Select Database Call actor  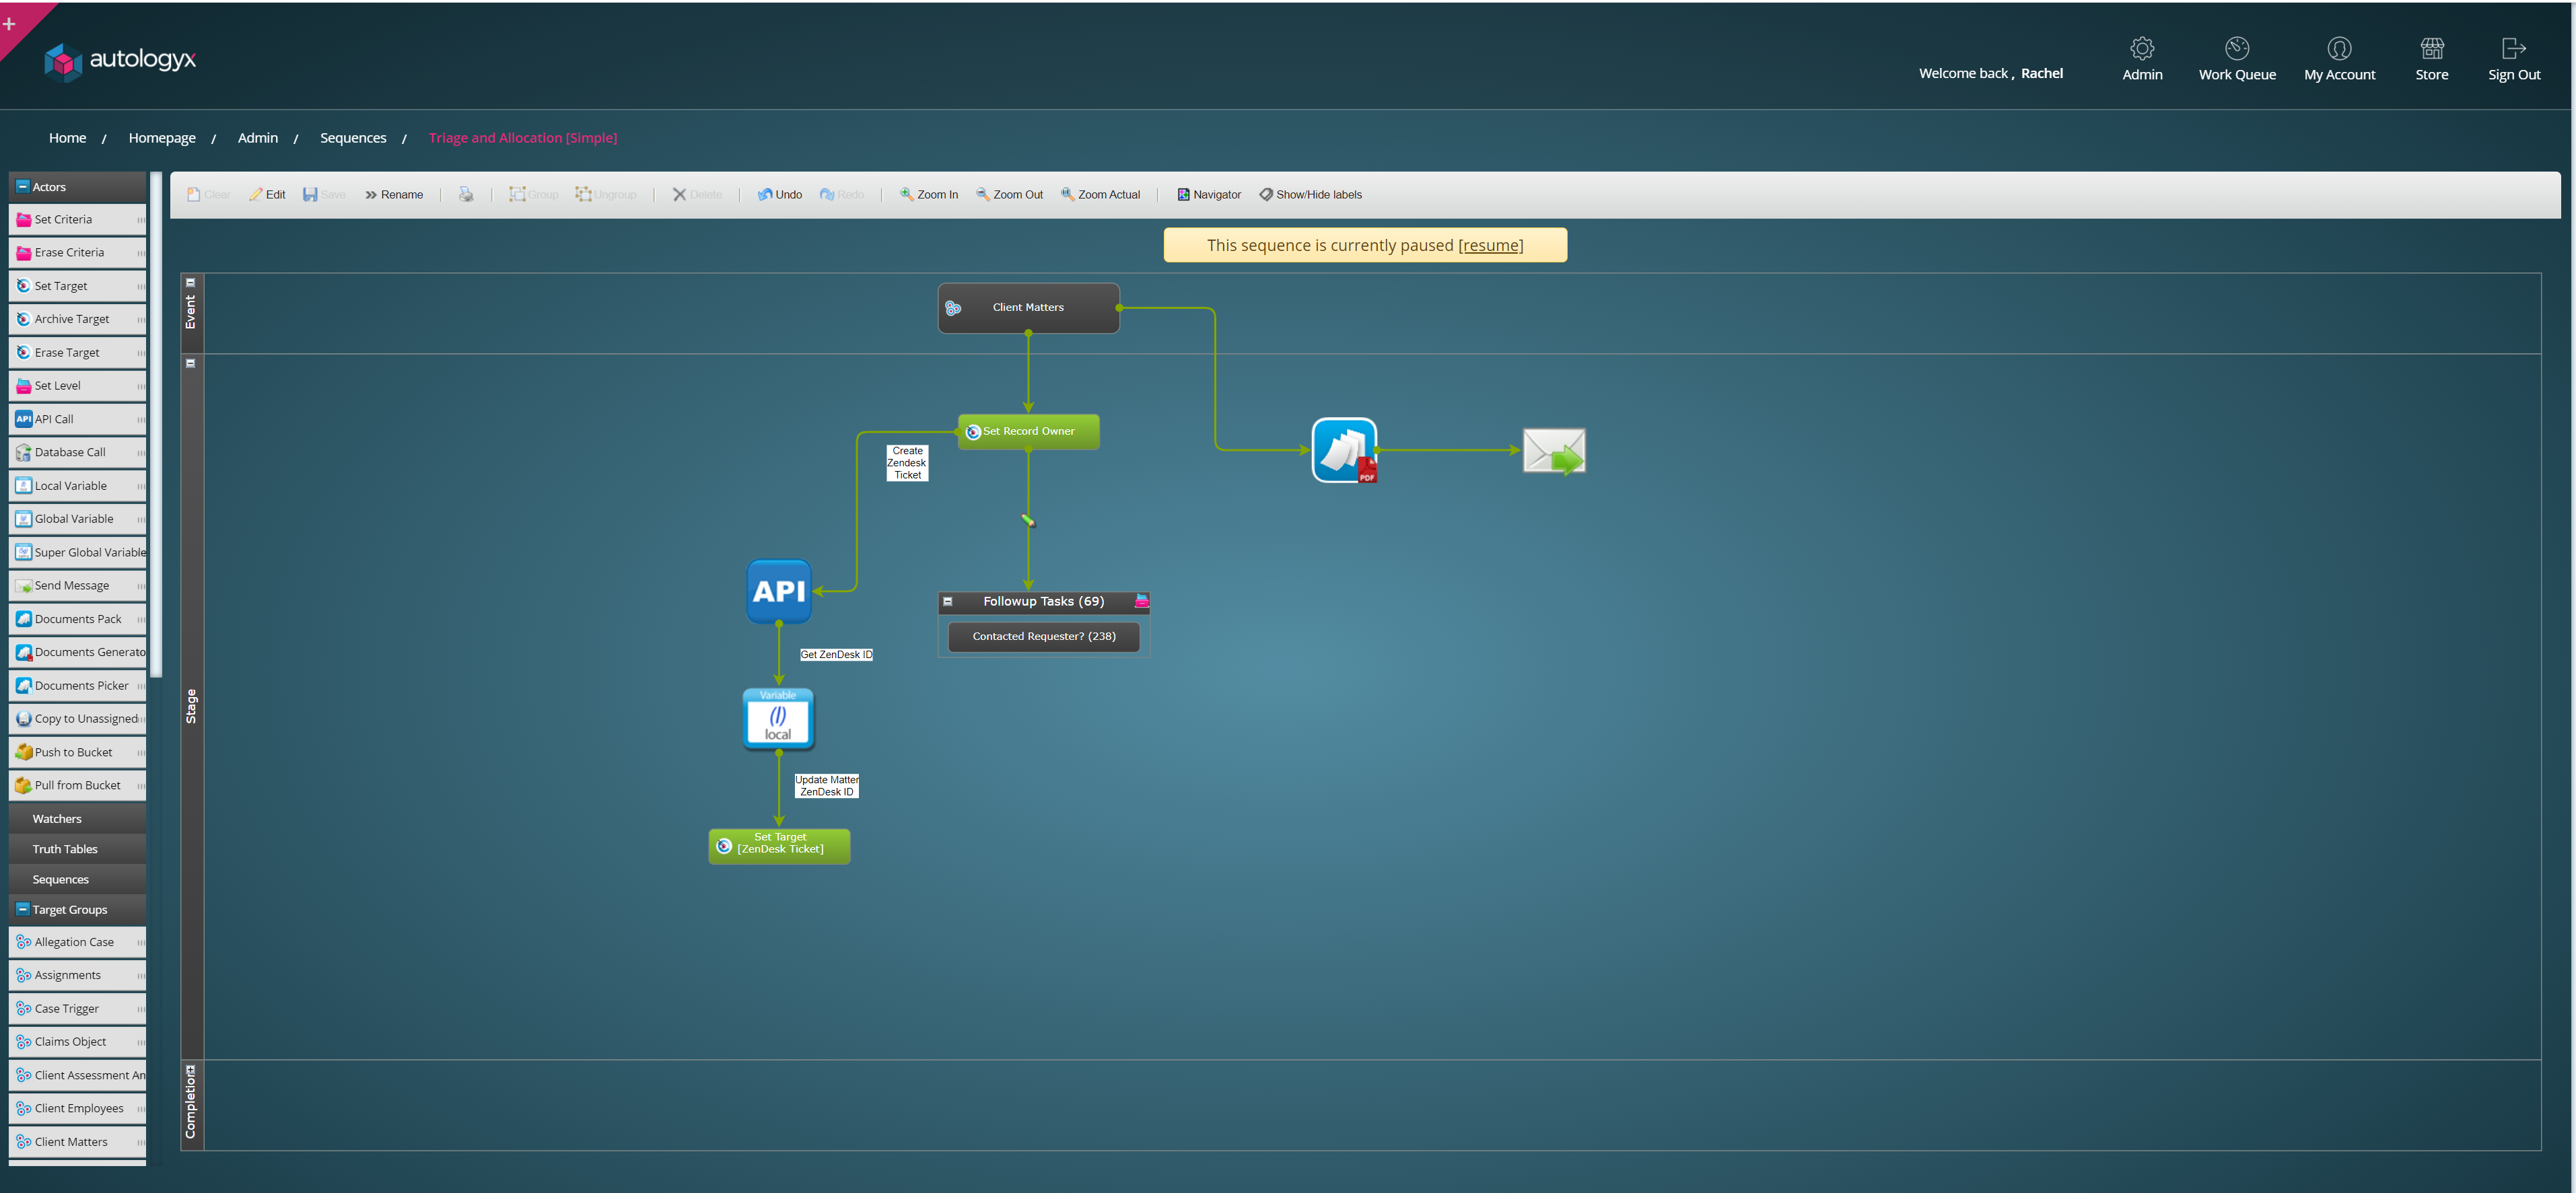[x=77, y=452]
